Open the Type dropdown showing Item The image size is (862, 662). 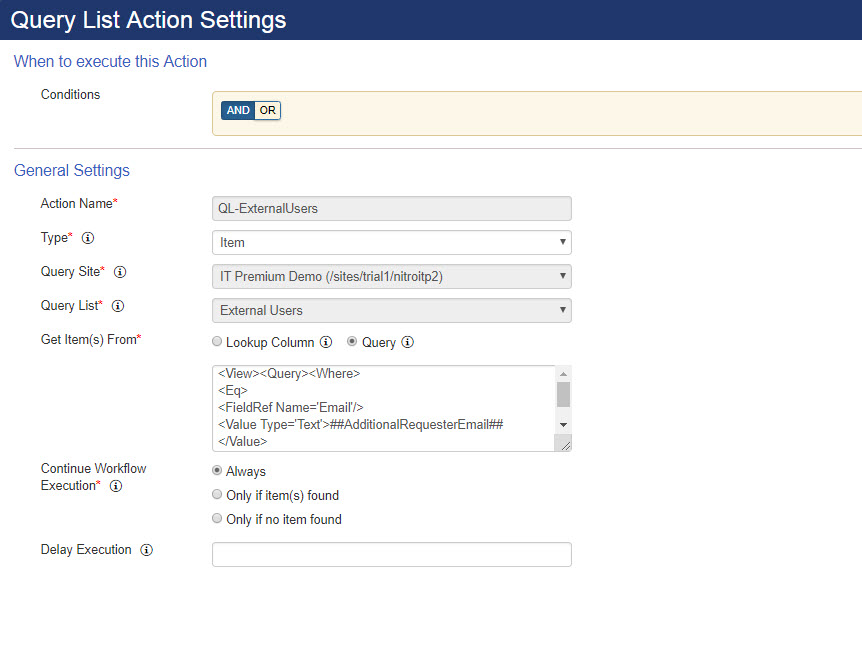(391, 242)
